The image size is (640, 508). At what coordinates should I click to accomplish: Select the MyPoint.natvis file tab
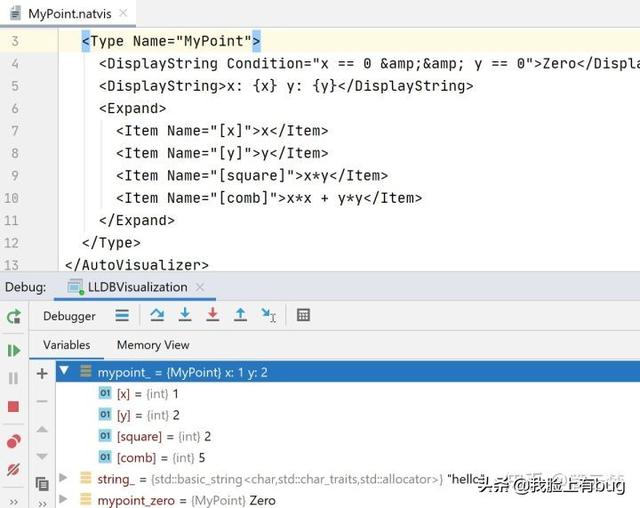click(68, 13)
